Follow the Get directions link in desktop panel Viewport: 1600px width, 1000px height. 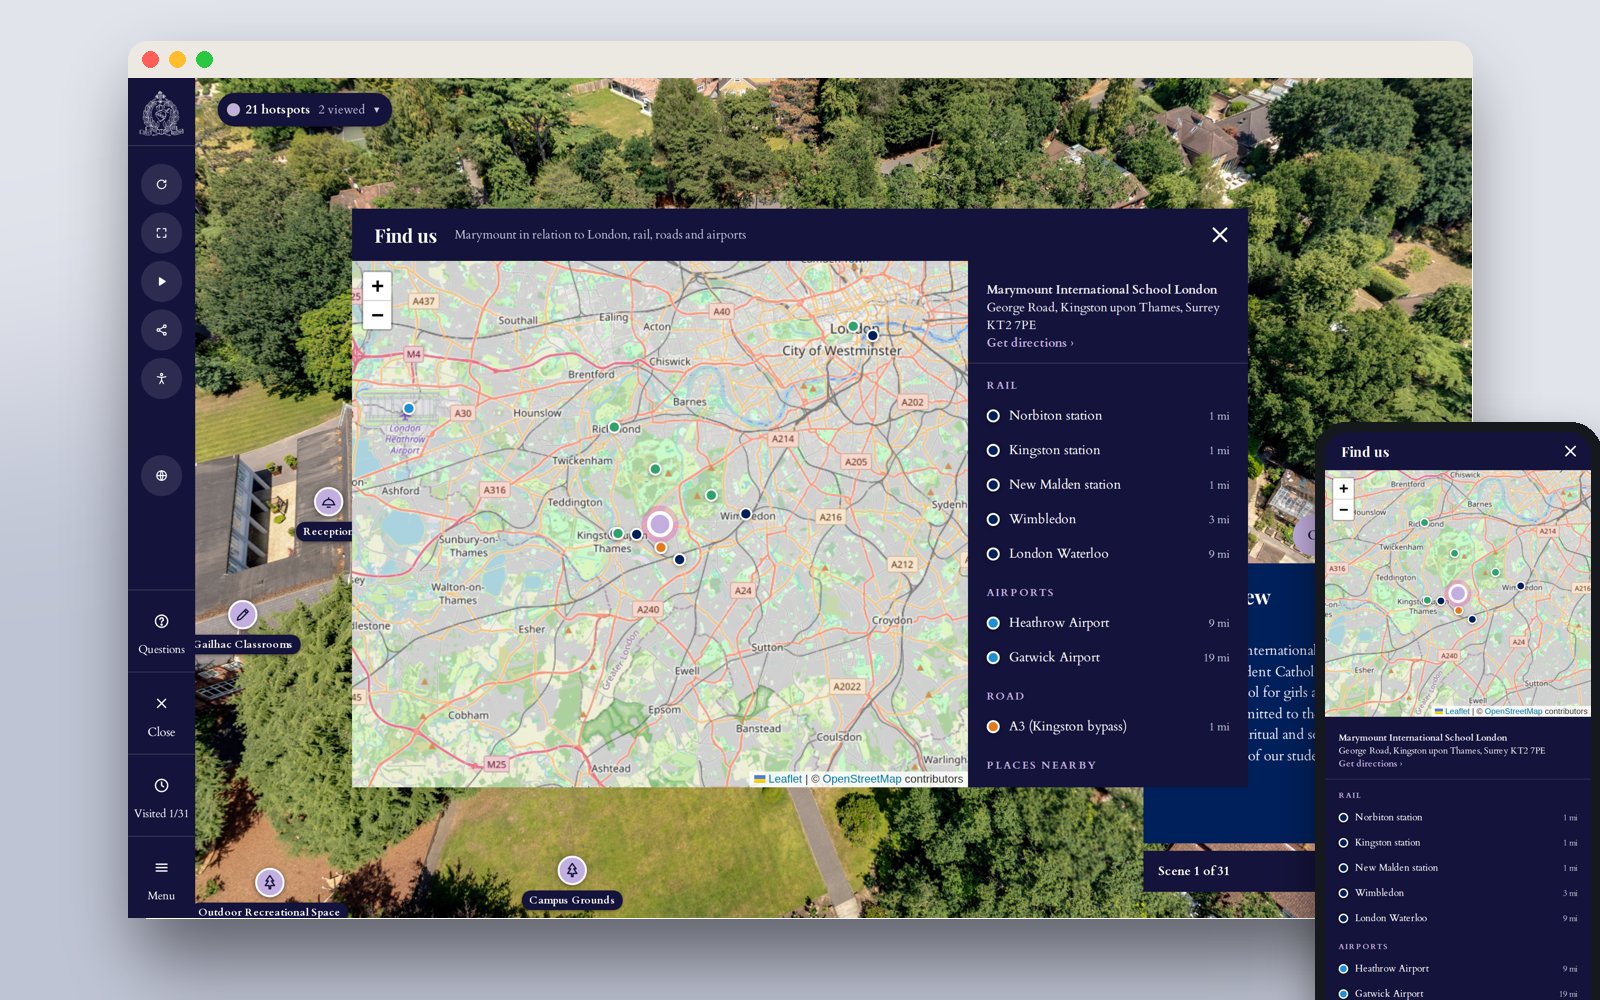(x=1030, y=343)
